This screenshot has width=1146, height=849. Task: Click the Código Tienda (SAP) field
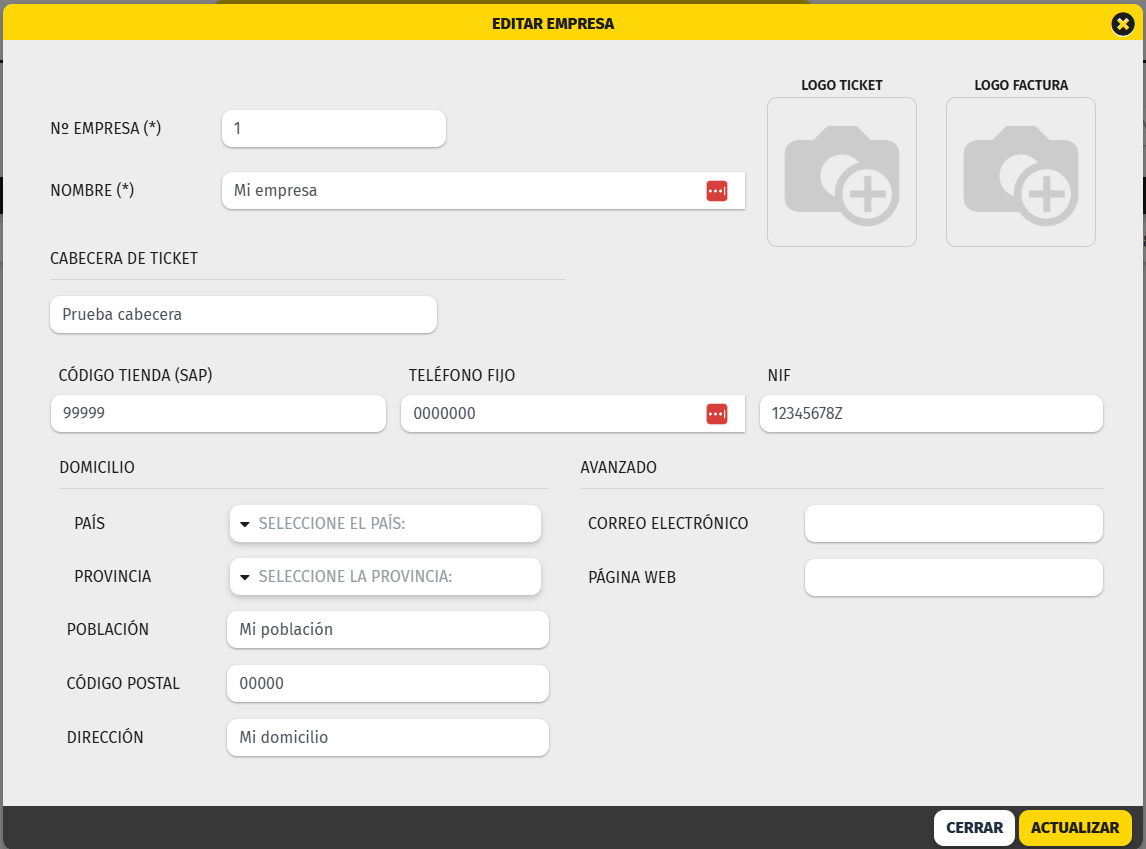point(218,414)
